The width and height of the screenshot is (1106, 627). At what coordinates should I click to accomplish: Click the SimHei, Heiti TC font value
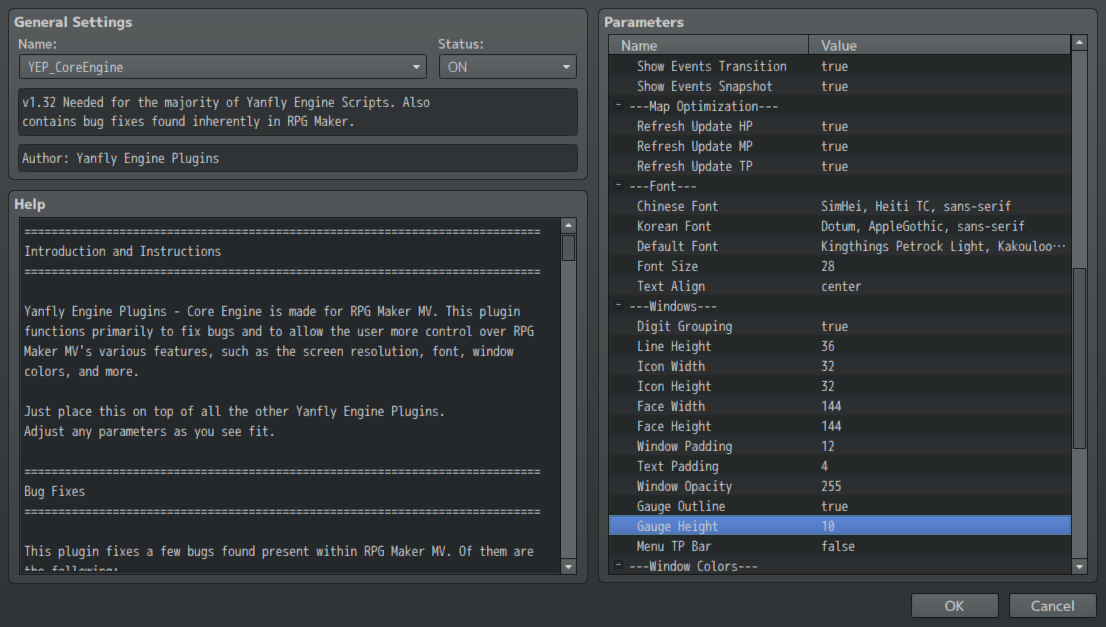coord(916,206)
